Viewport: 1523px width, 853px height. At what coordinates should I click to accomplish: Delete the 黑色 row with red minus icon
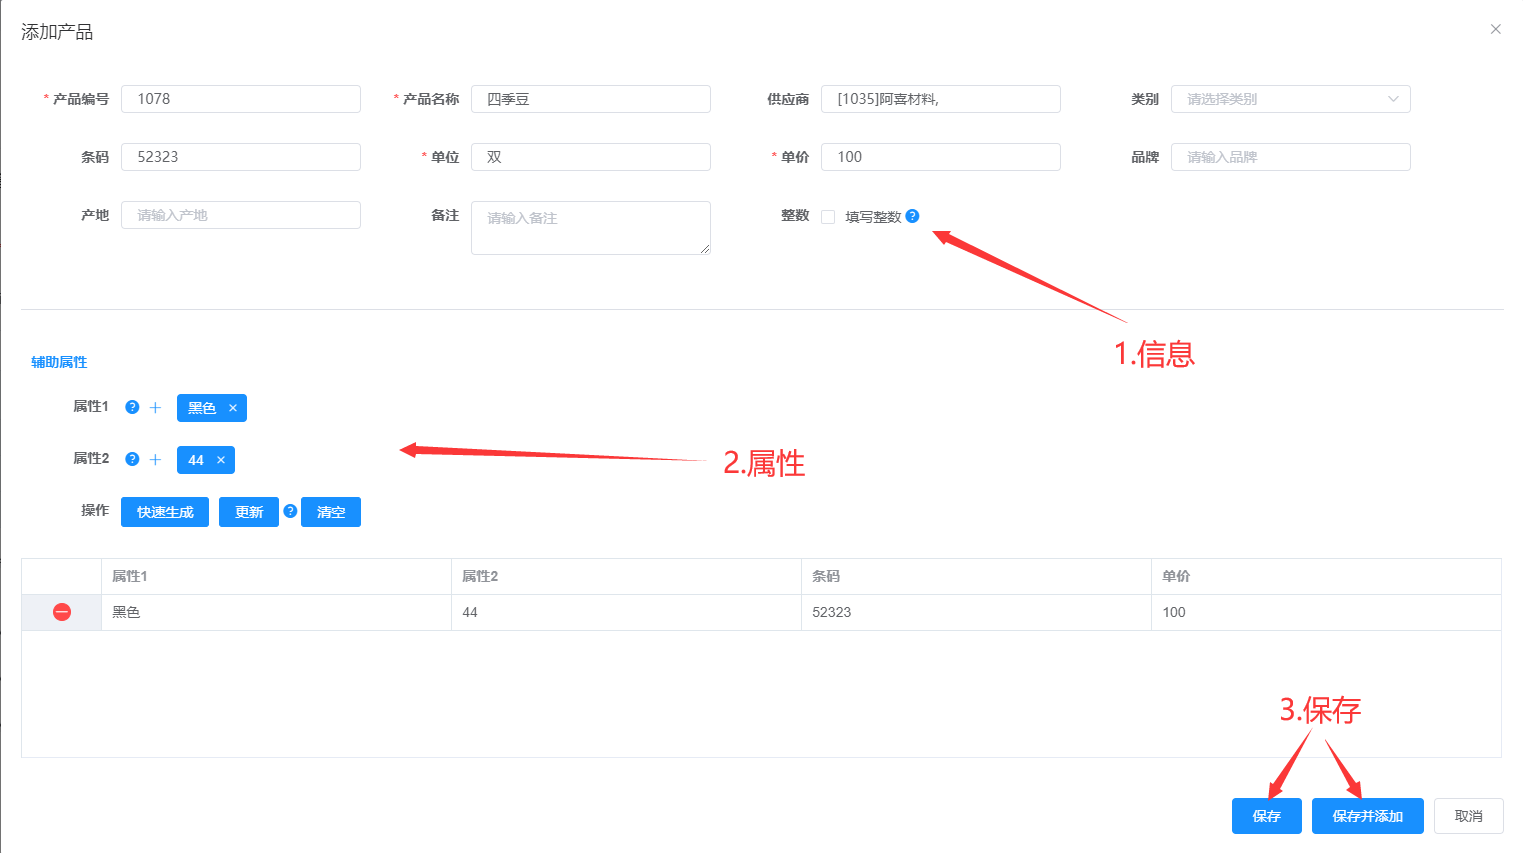(62, 612)
